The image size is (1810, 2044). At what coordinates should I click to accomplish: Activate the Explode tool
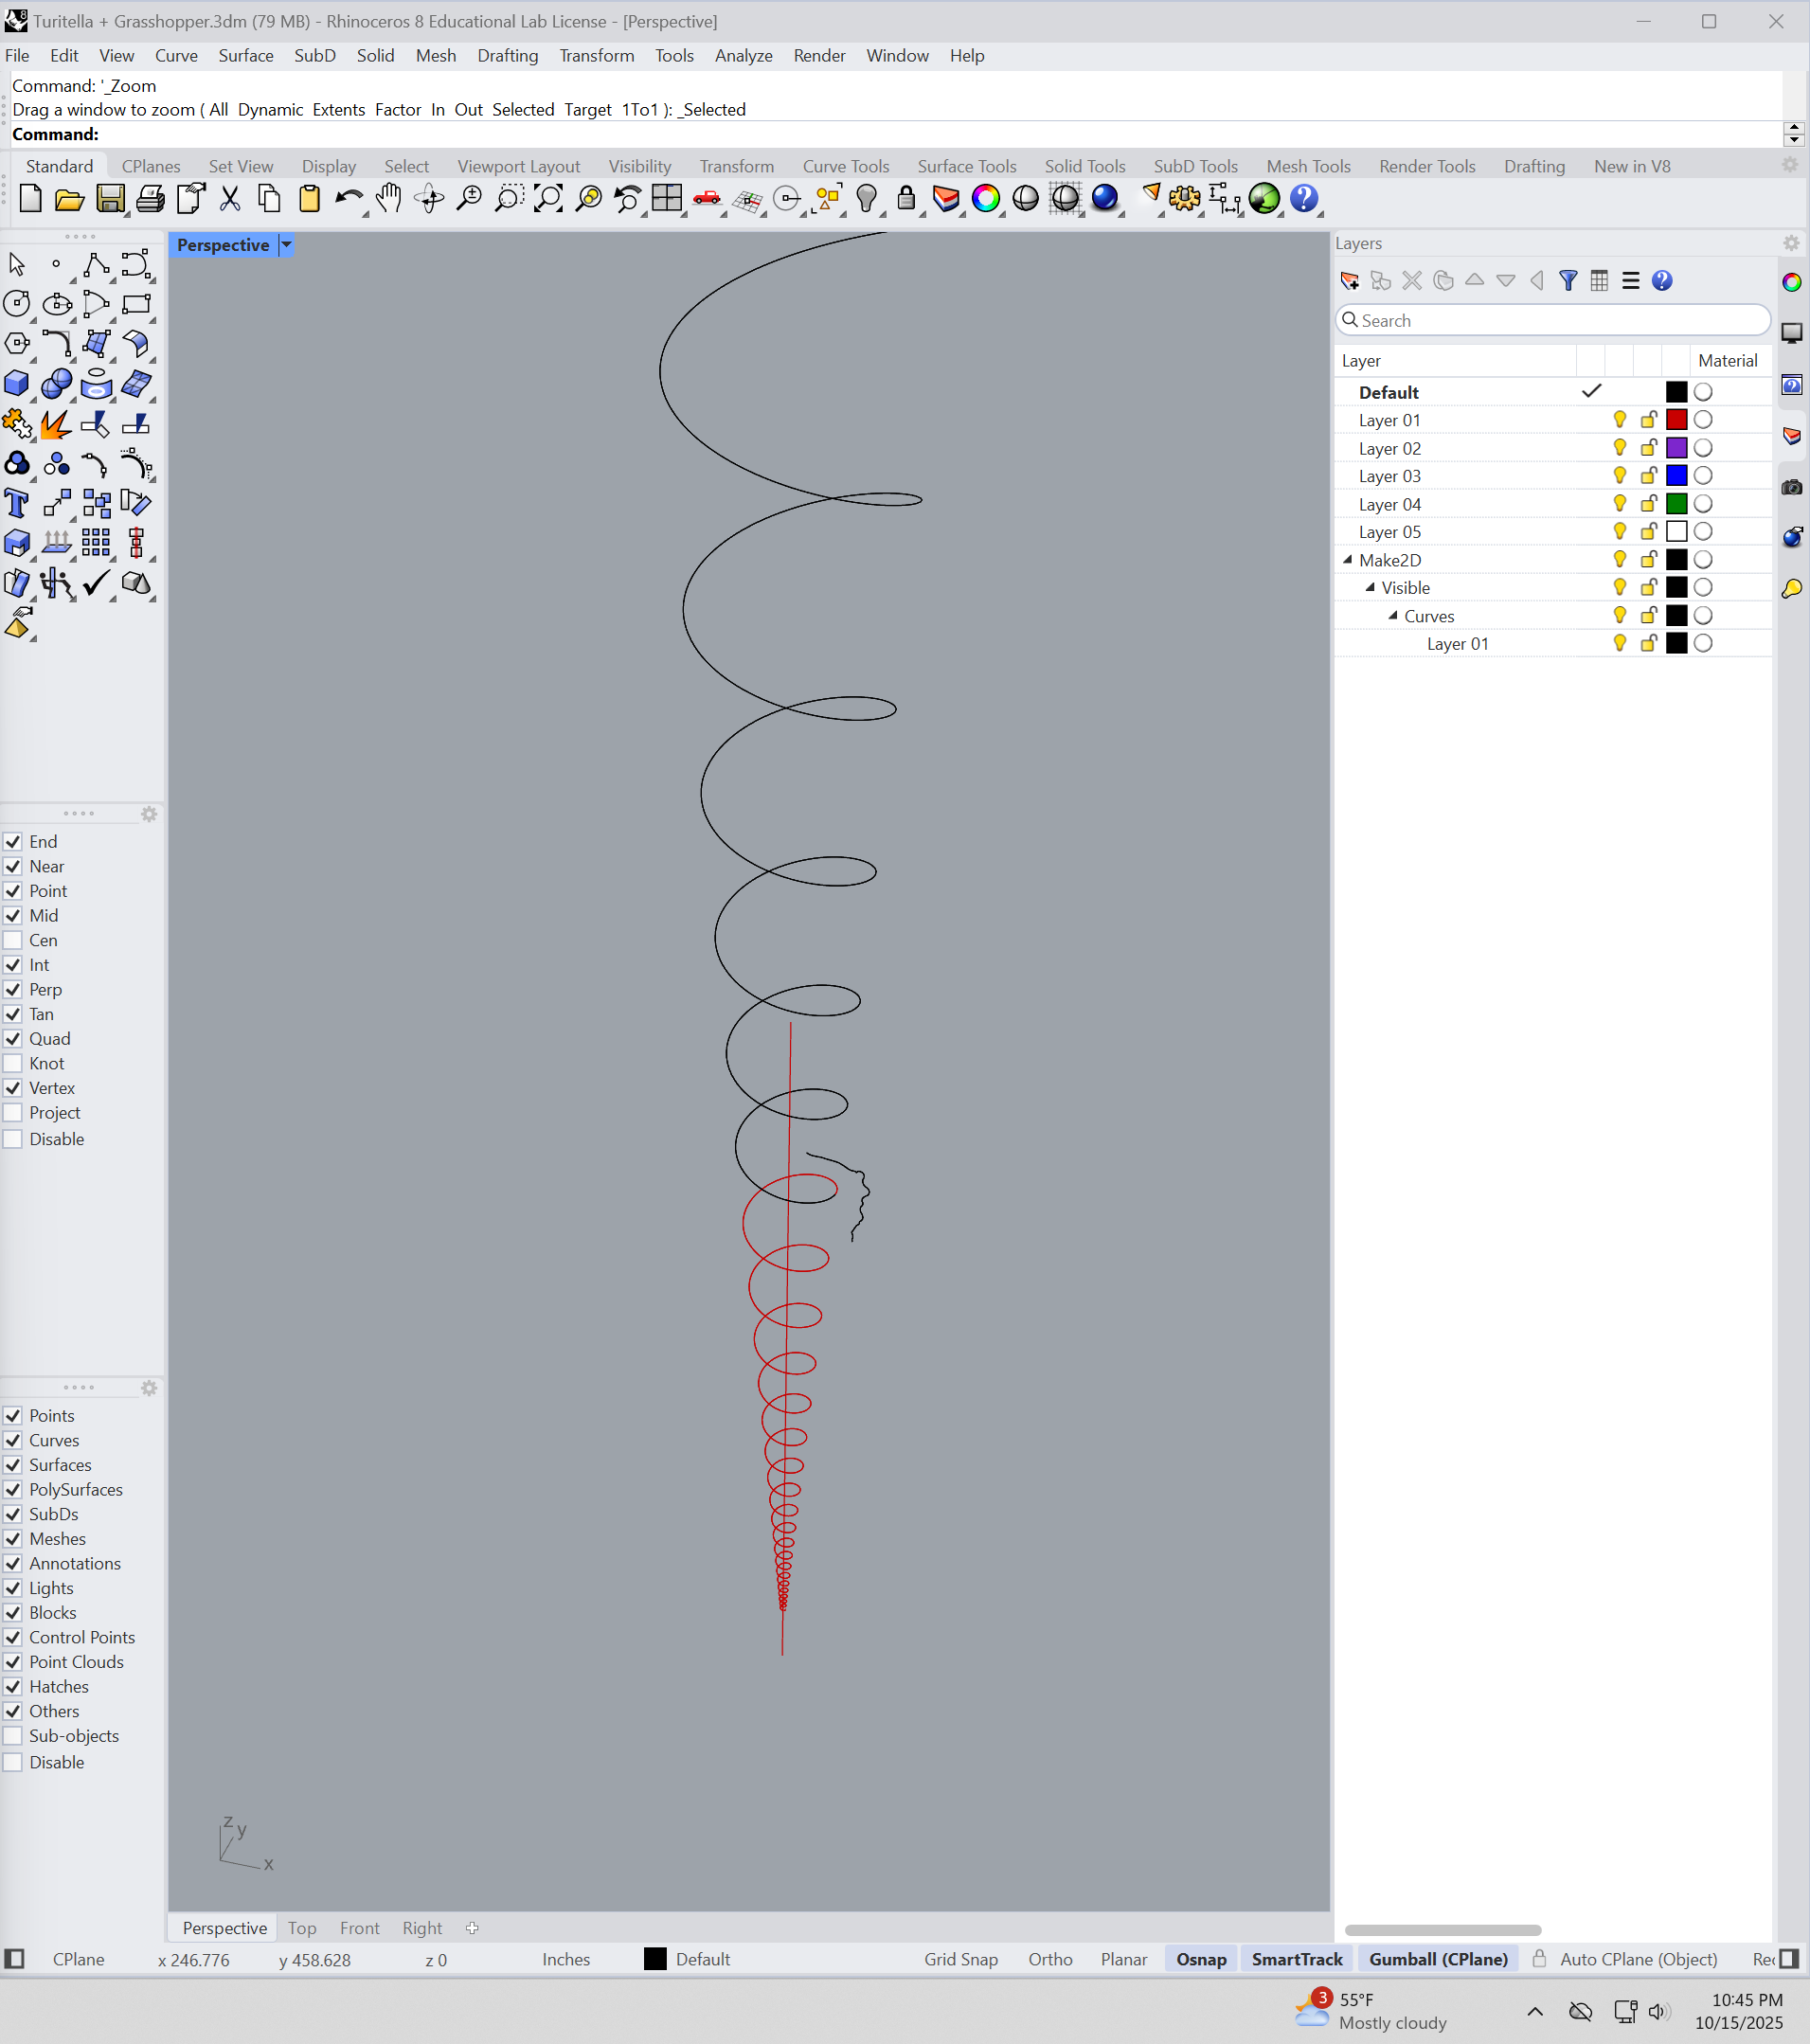pyautogui.click(x=56, y=424)
